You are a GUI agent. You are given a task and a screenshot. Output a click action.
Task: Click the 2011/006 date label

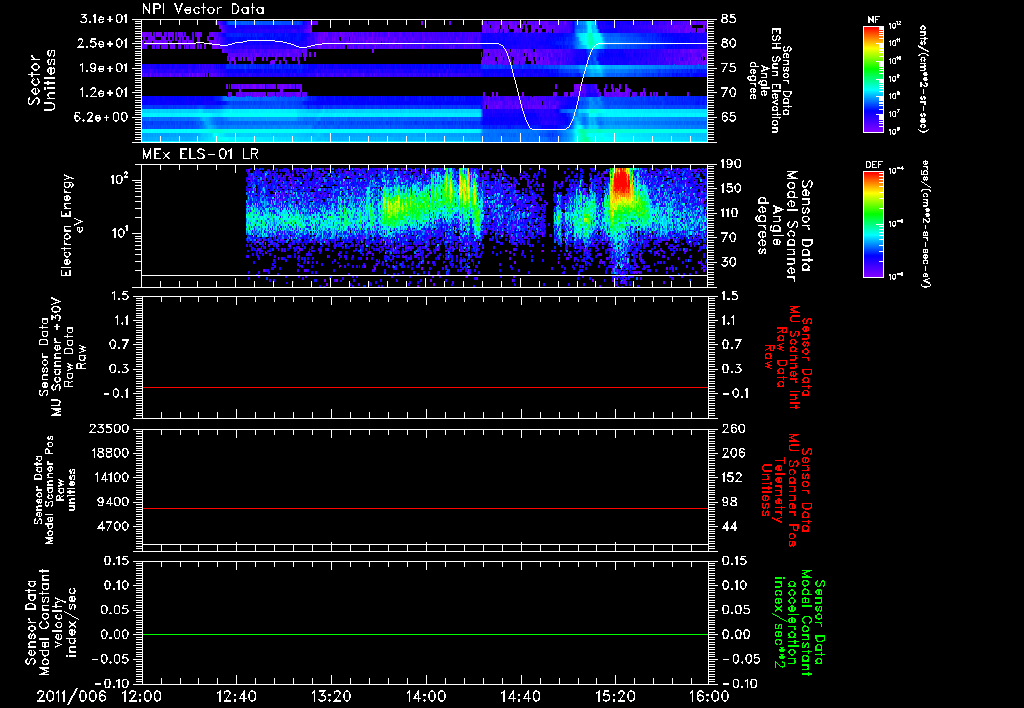[x=72, y=696]
